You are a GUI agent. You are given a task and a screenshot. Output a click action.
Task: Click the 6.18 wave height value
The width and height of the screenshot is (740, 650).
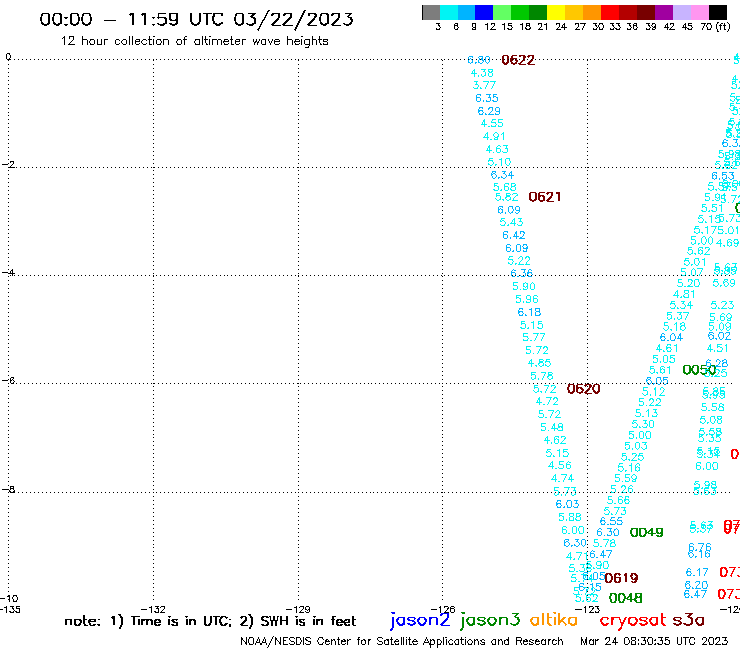click(x=529, y=312)
